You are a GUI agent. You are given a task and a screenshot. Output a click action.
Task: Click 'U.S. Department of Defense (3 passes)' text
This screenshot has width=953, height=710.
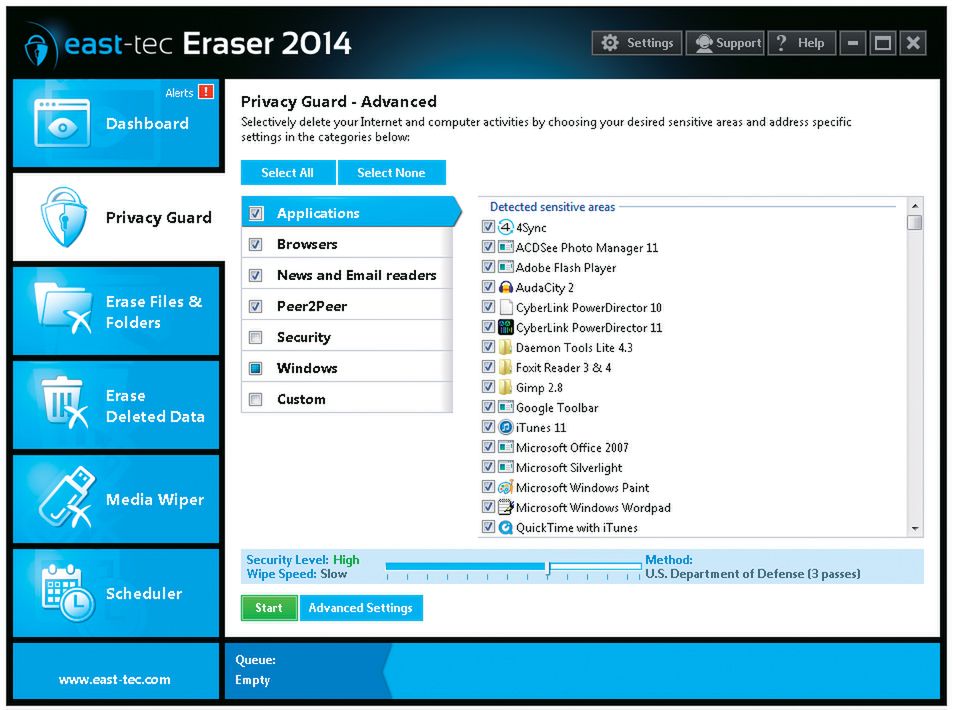pyautogui.click(x=753, y=574)
